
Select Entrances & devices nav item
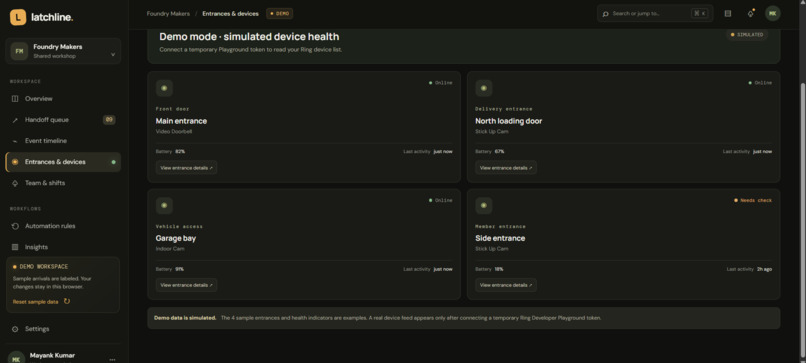[63, 162]
